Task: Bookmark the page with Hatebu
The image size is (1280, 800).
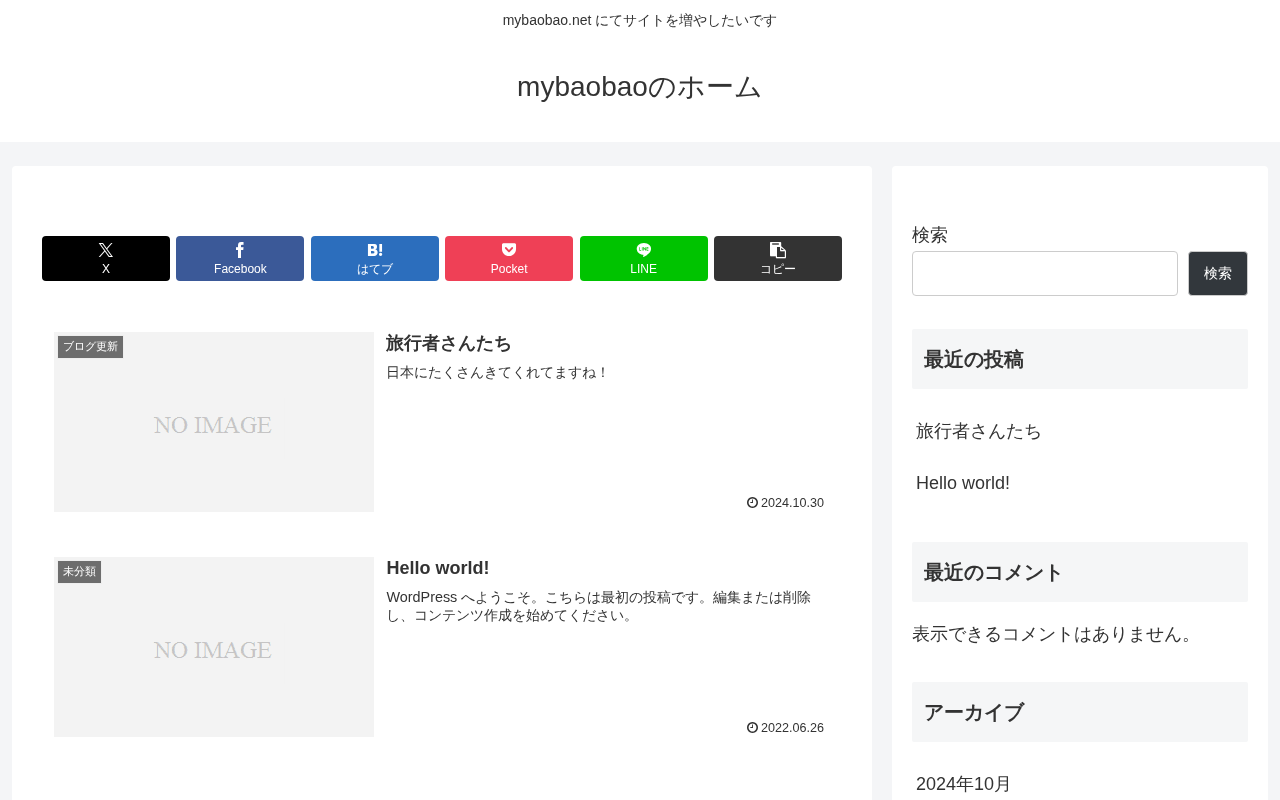Action: pos(375,258)
